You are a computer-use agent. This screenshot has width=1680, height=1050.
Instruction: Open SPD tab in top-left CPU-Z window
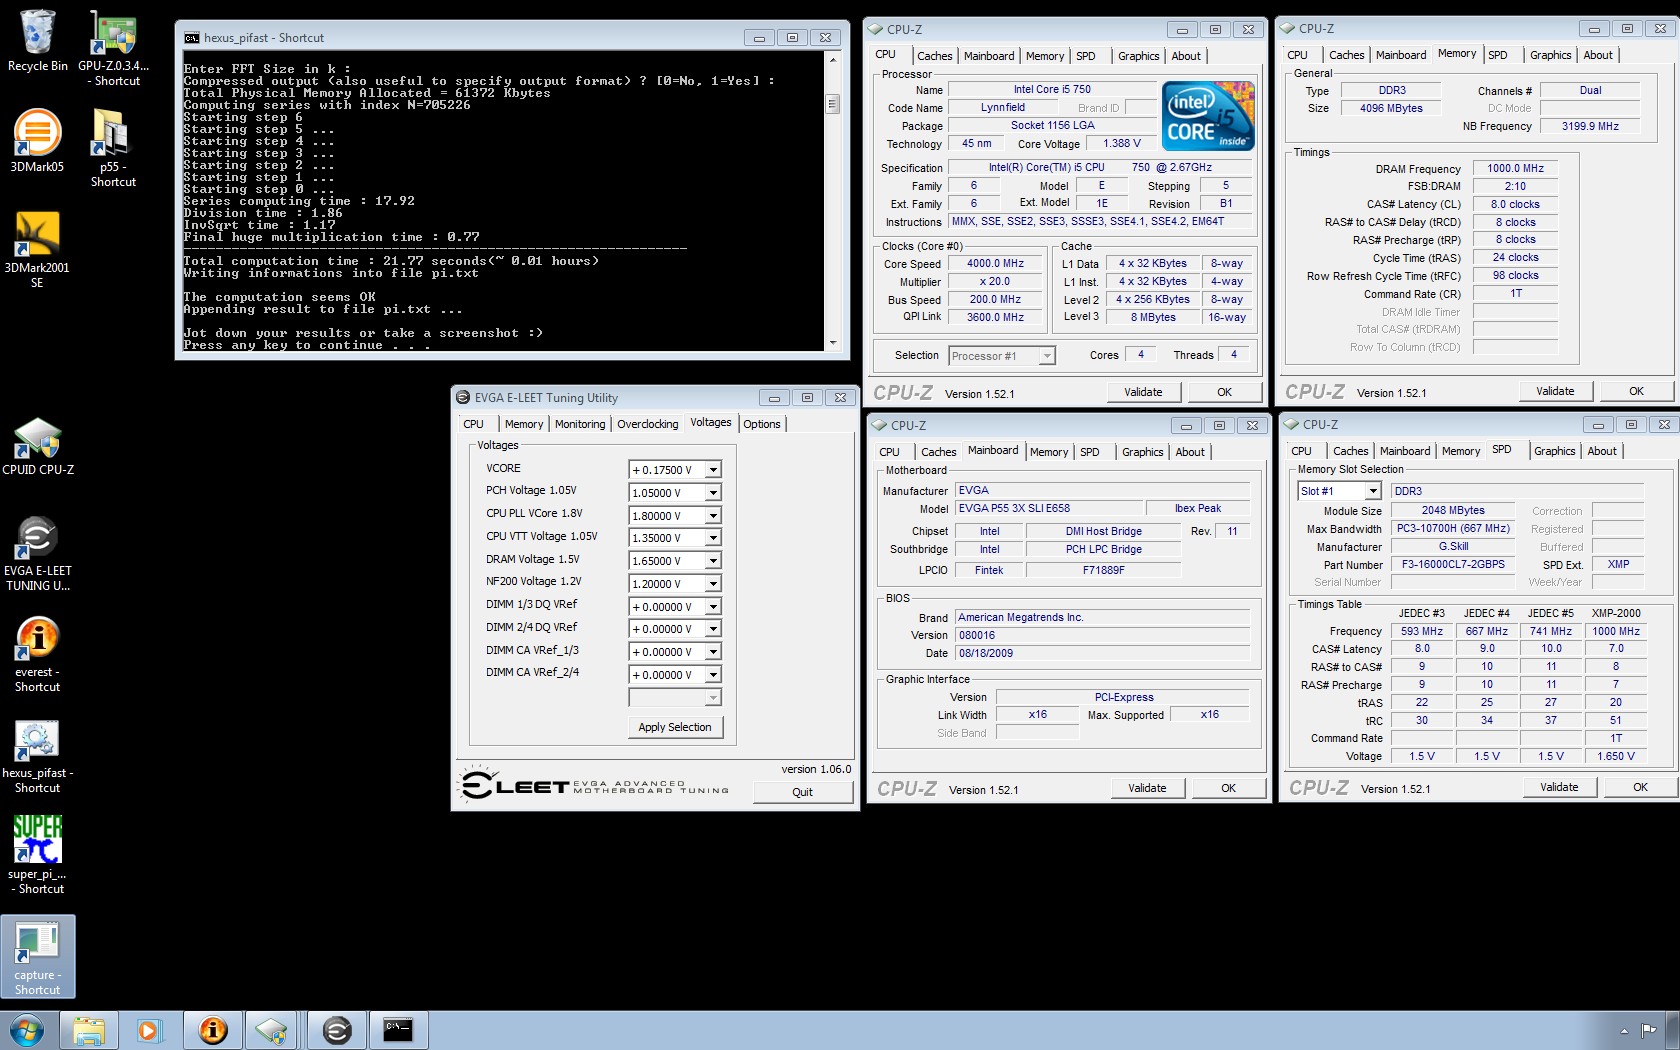point(1086,56)
